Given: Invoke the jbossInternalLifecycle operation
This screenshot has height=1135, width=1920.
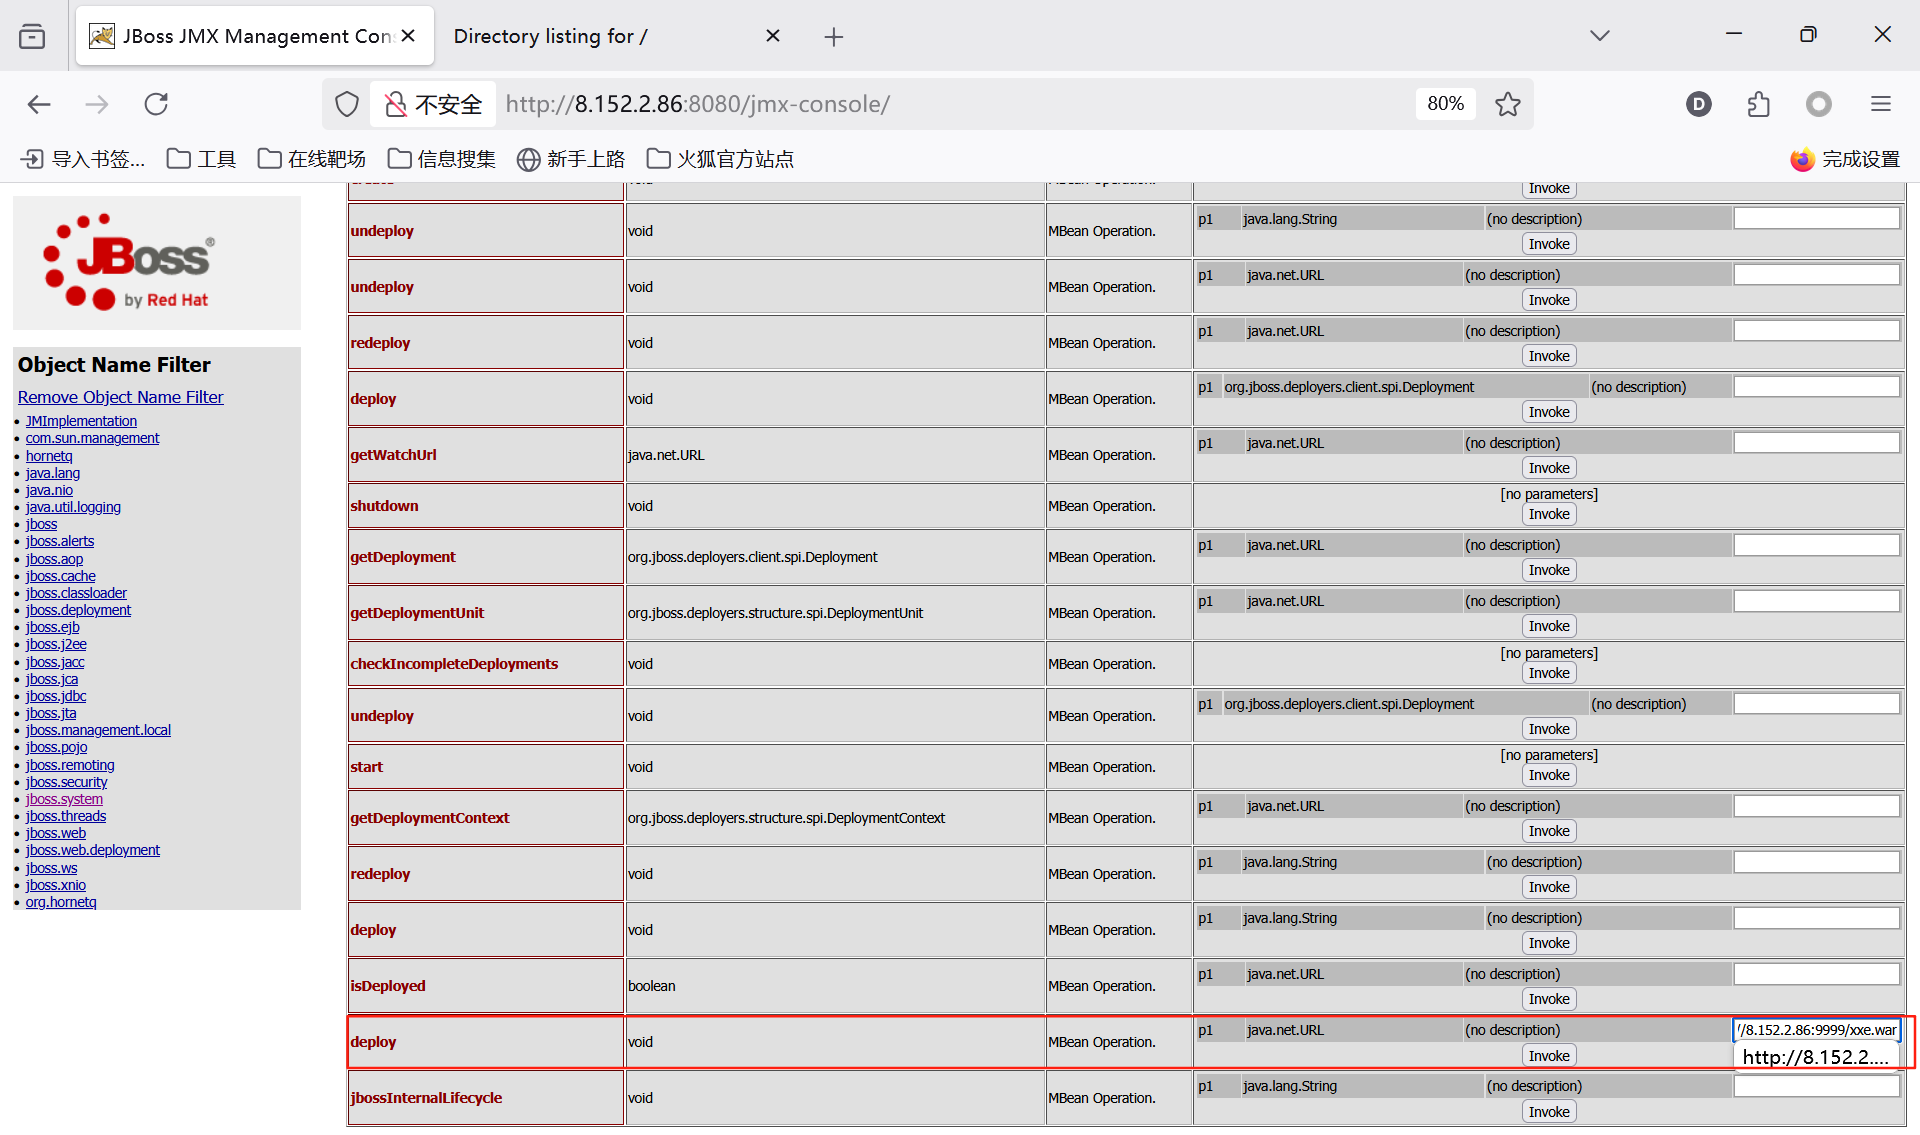Looking at the screenshot, I should click(1549, 1112).
